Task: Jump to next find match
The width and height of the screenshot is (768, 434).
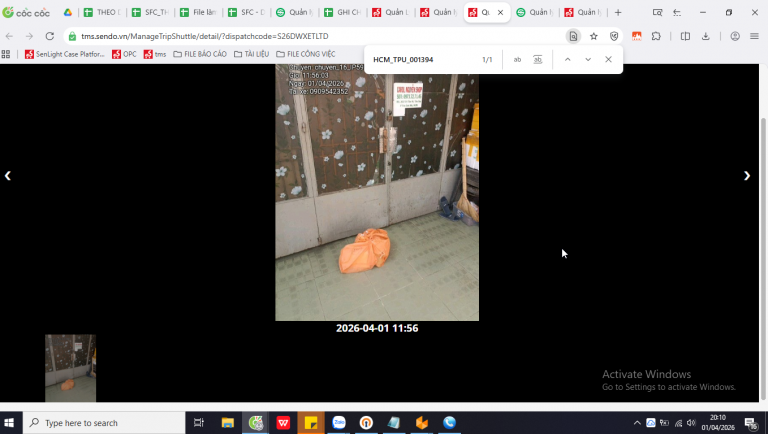Action: tap(588, 59)
